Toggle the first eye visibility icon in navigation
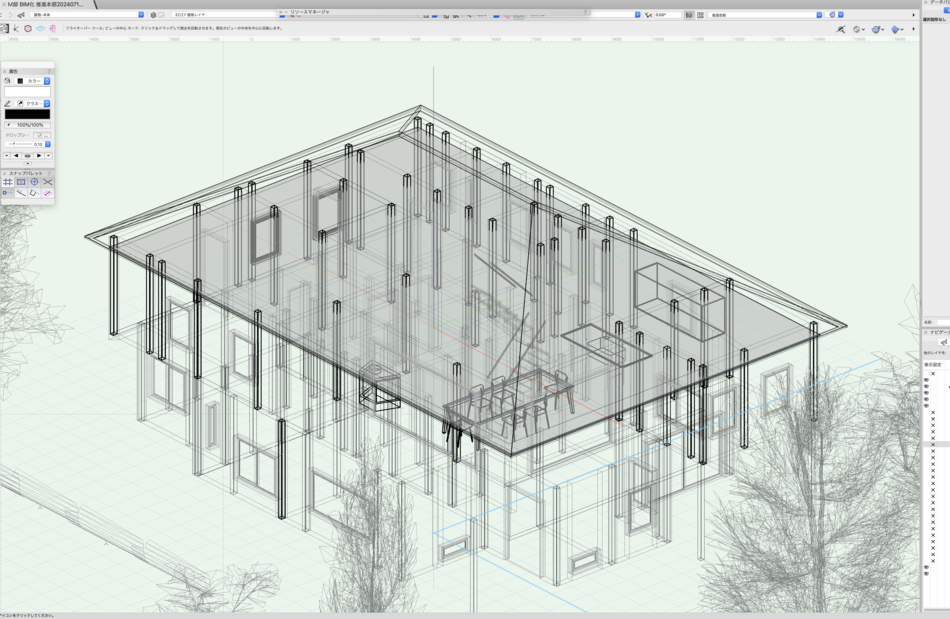Viewport: 950px width, 619px height. tap(926, 381)
